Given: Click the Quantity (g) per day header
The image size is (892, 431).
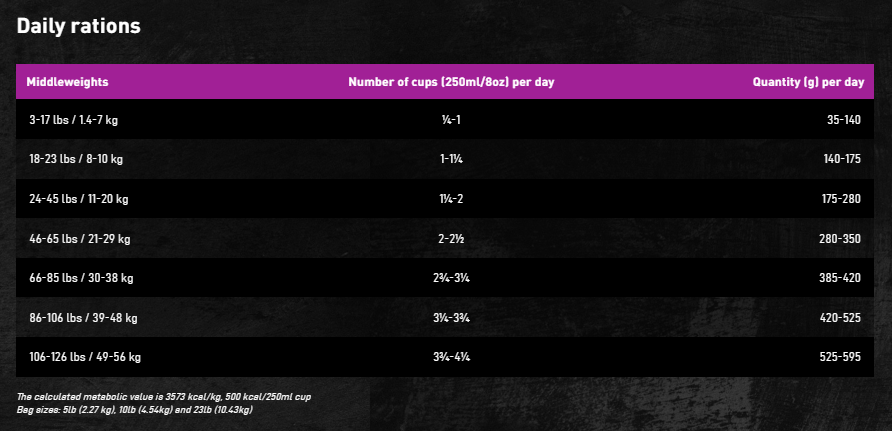Looking at the screenshot, I should point(808,82).
